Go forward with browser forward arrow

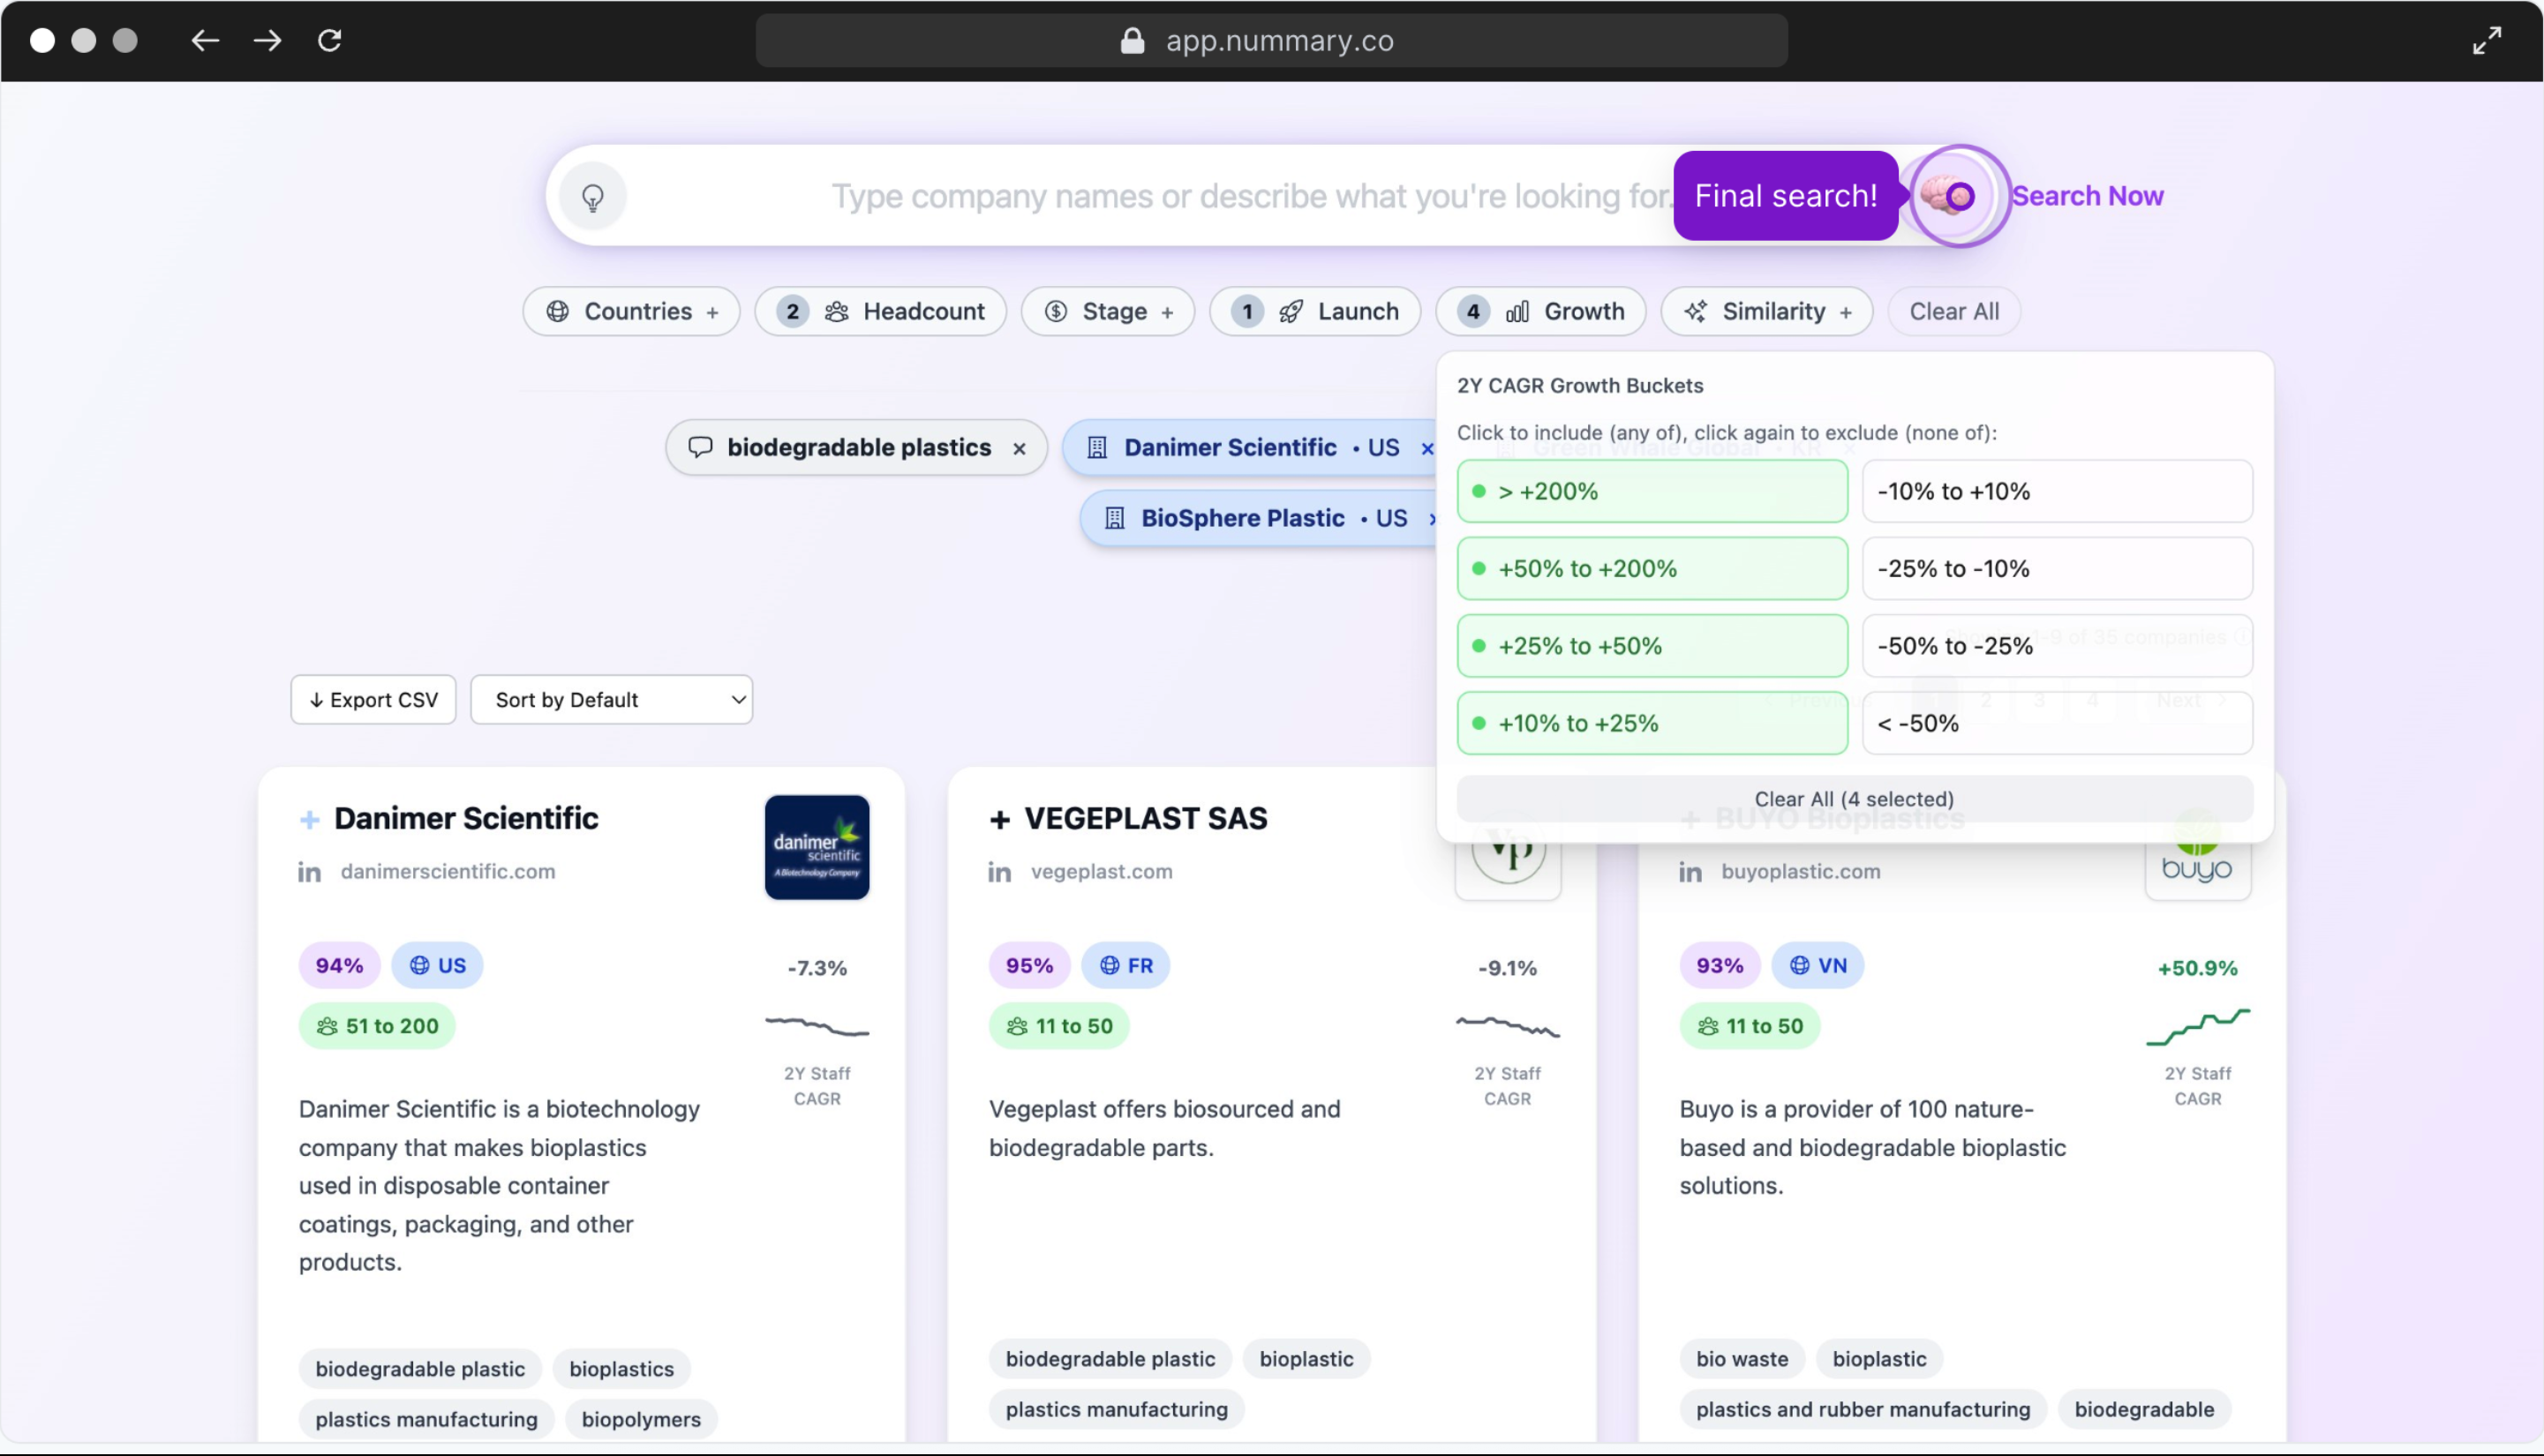click(x=267, y=40)
